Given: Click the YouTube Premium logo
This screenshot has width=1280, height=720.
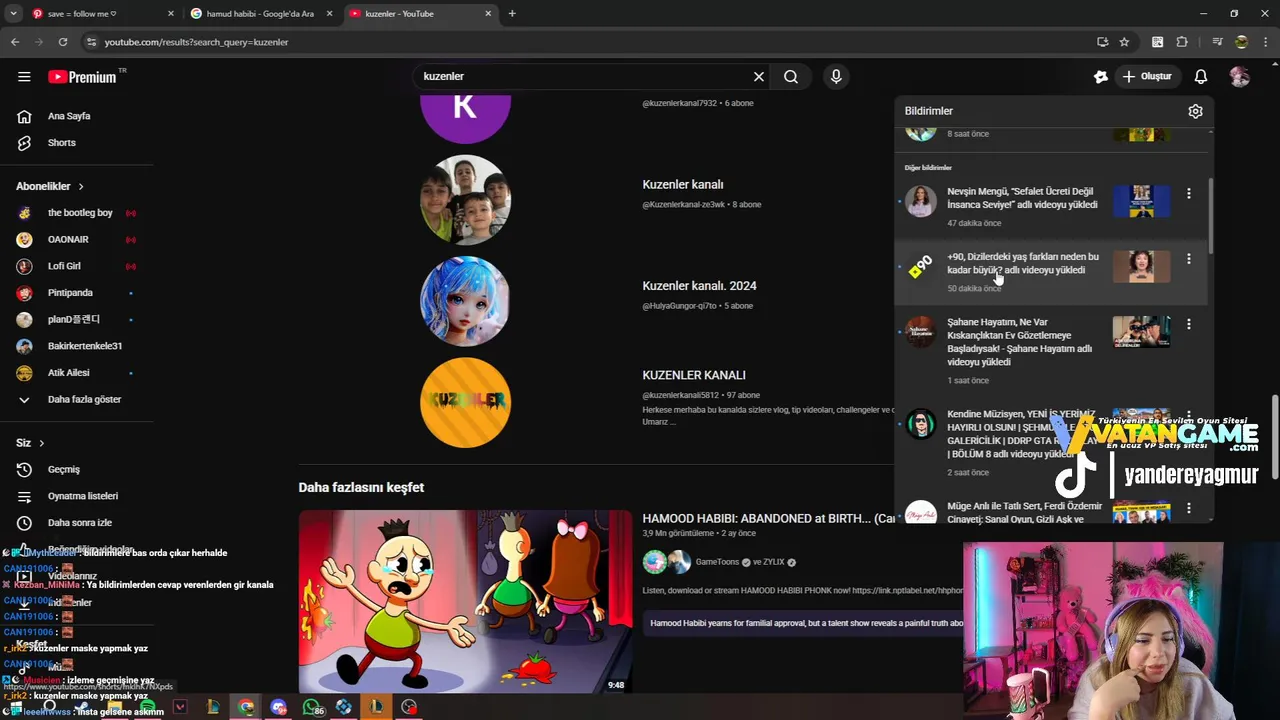Looking at the screenshot, I should pyautogui.click(x=82, y=77).
